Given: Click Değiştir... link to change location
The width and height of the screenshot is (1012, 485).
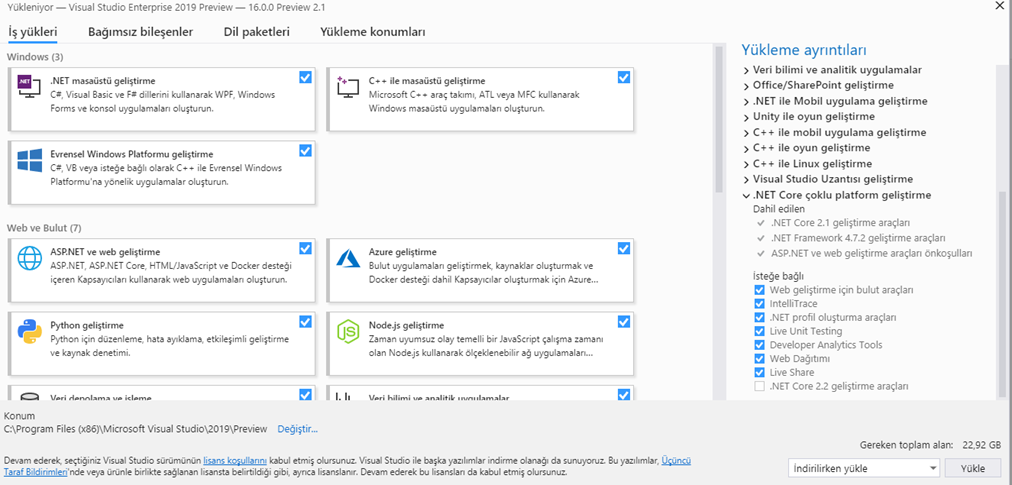Looking at the screenshot, I should point(298,429).
